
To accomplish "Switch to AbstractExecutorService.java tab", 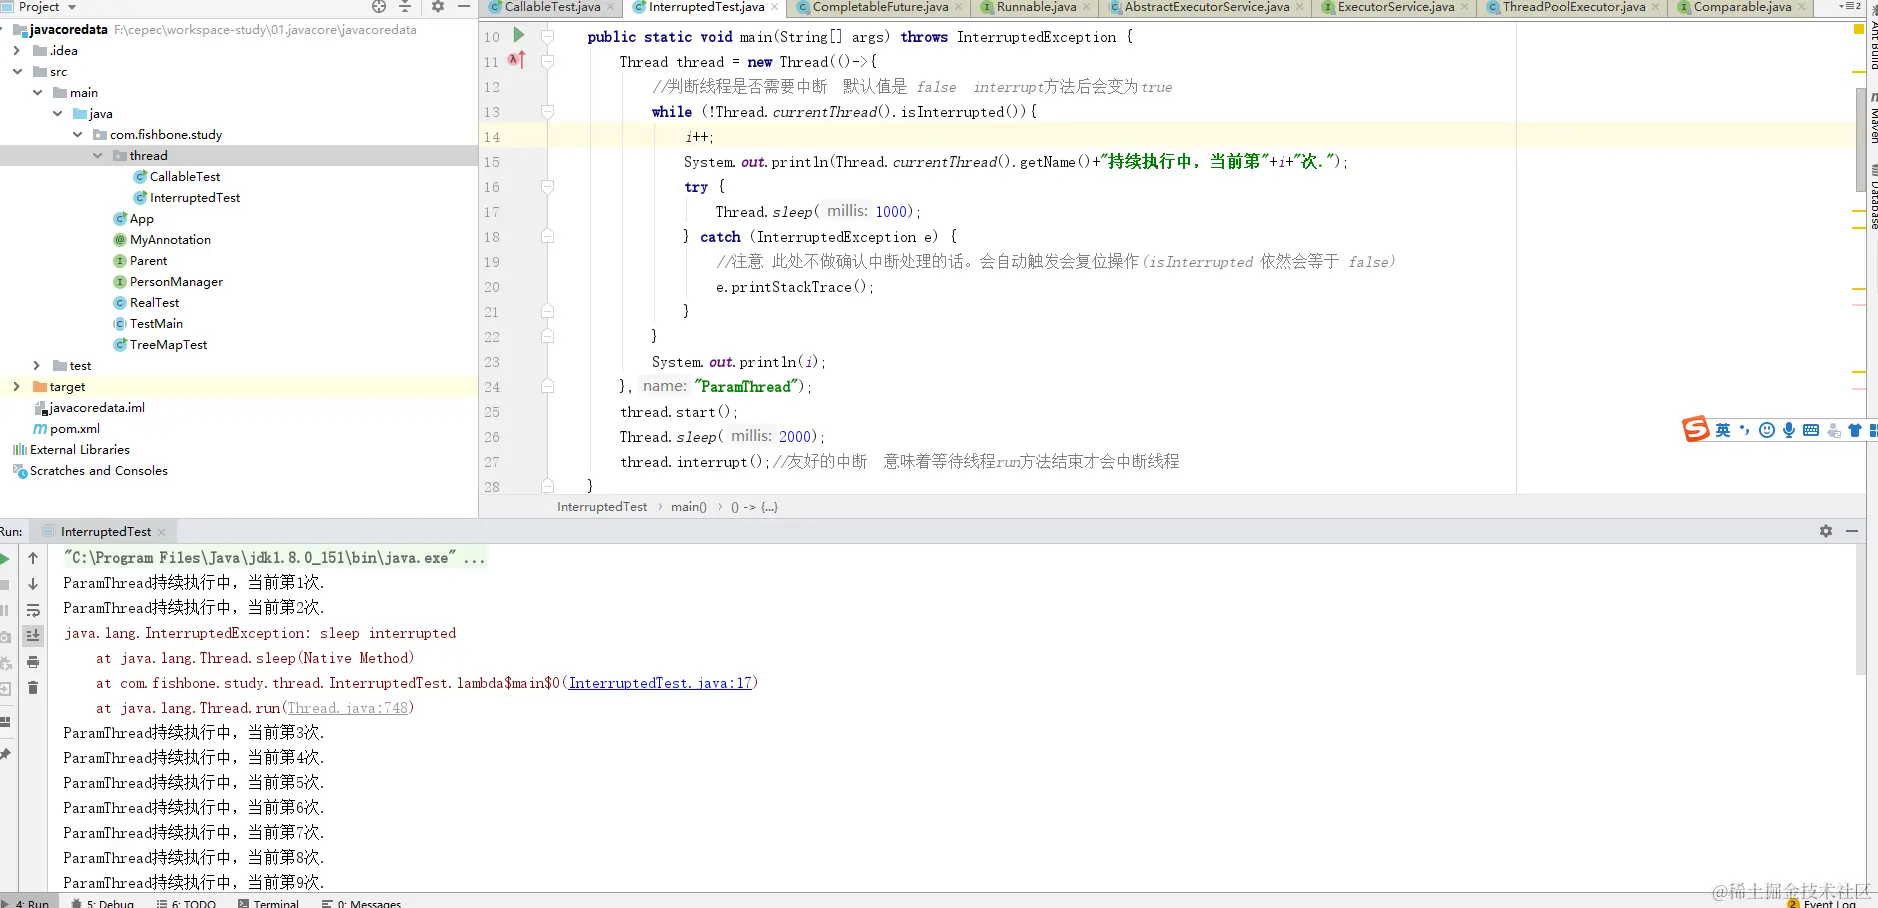I will 1207,7.
